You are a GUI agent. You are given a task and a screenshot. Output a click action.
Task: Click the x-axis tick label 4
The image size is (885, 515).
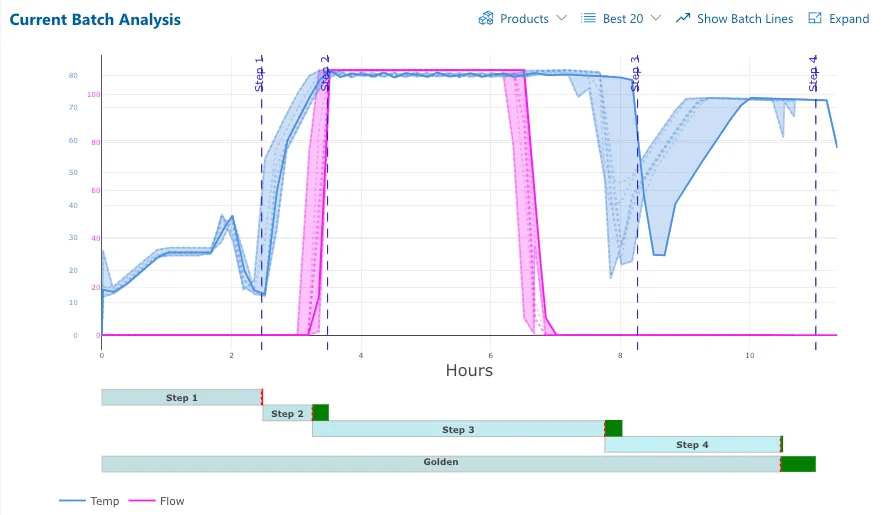pyautogui.click(x=361, y=355)
